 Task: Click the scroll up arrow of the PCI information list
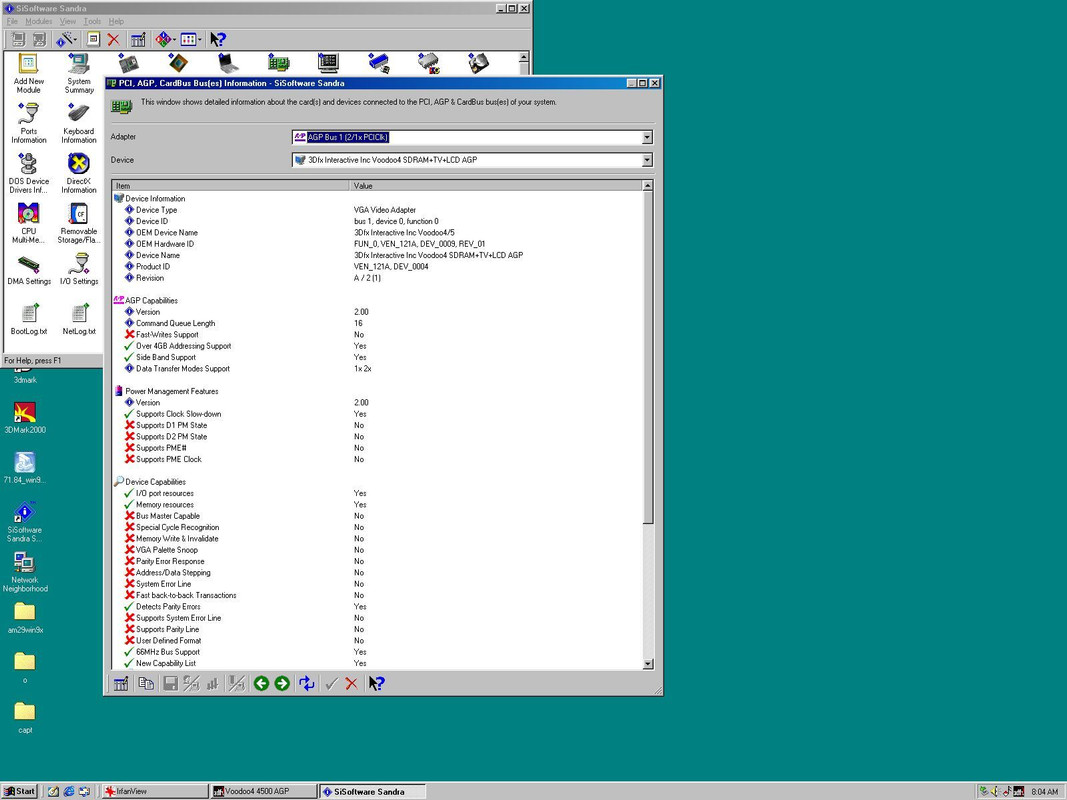tap(647, 185)
